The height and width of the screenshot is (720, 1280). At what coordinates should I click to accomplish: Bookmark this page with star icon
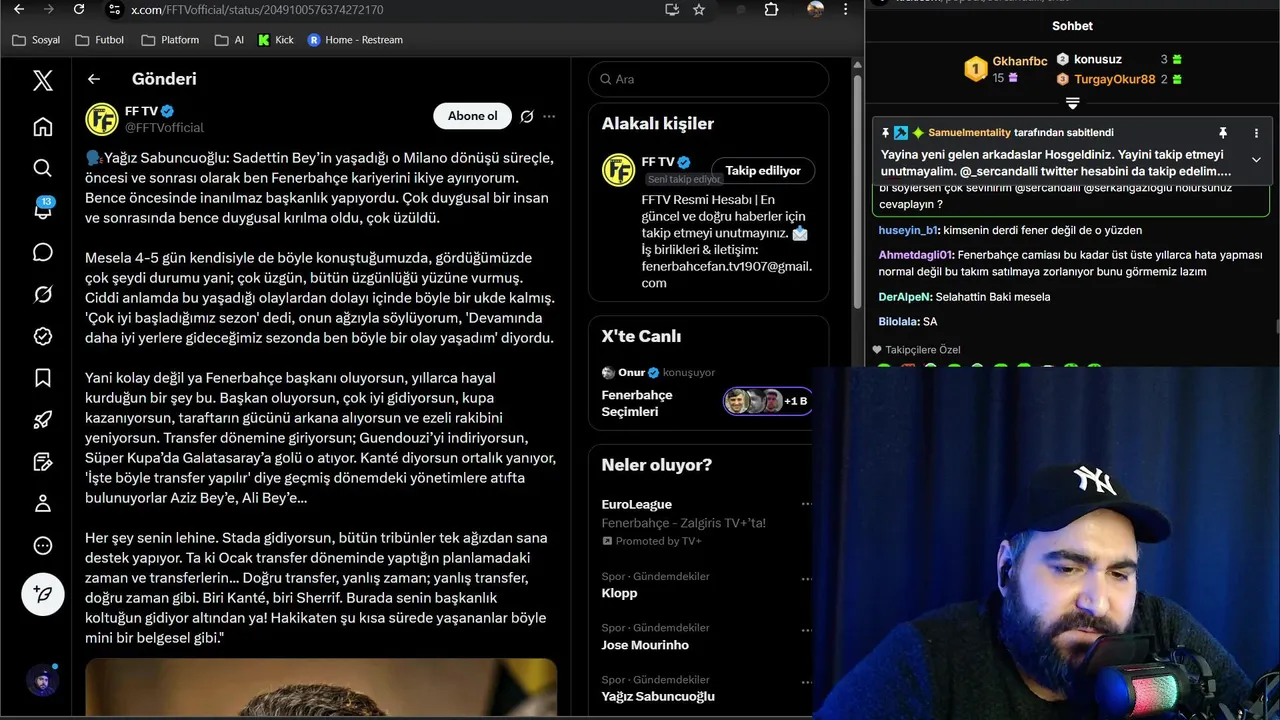coord(699,9)
